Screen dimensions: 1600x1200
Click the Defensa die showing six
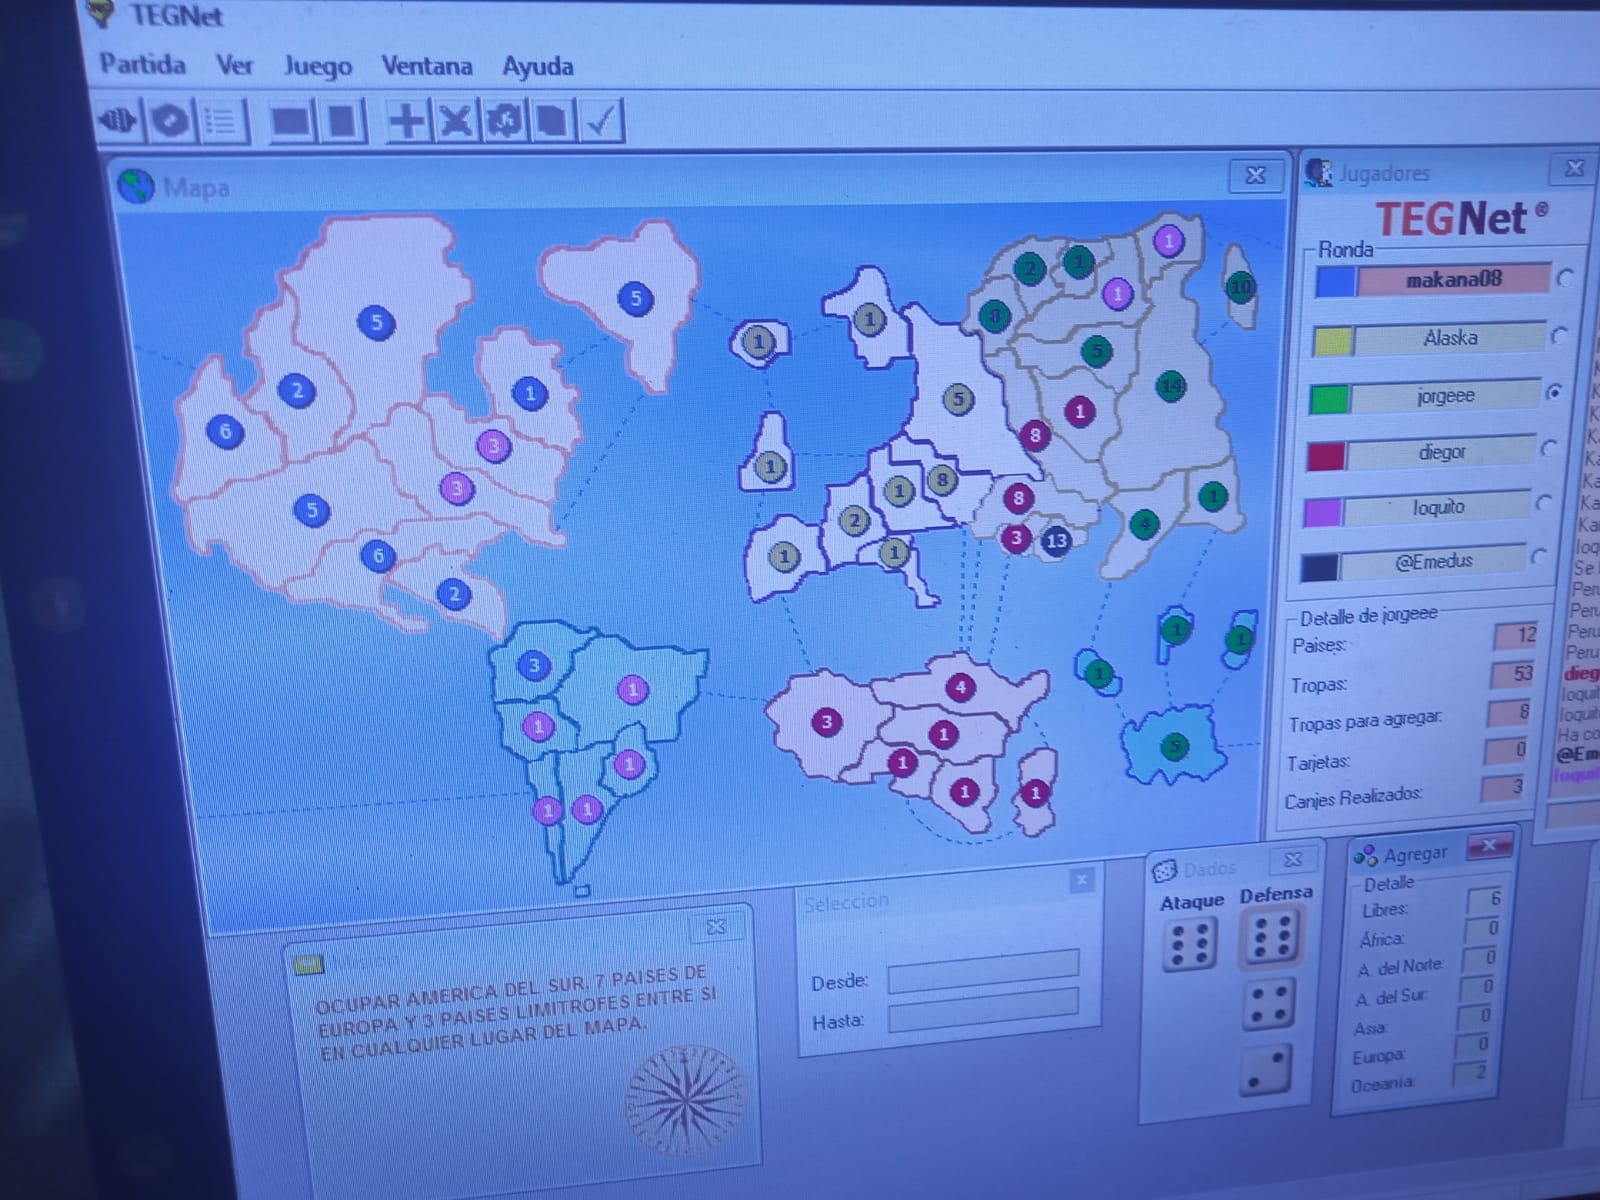pos(1271,936)
